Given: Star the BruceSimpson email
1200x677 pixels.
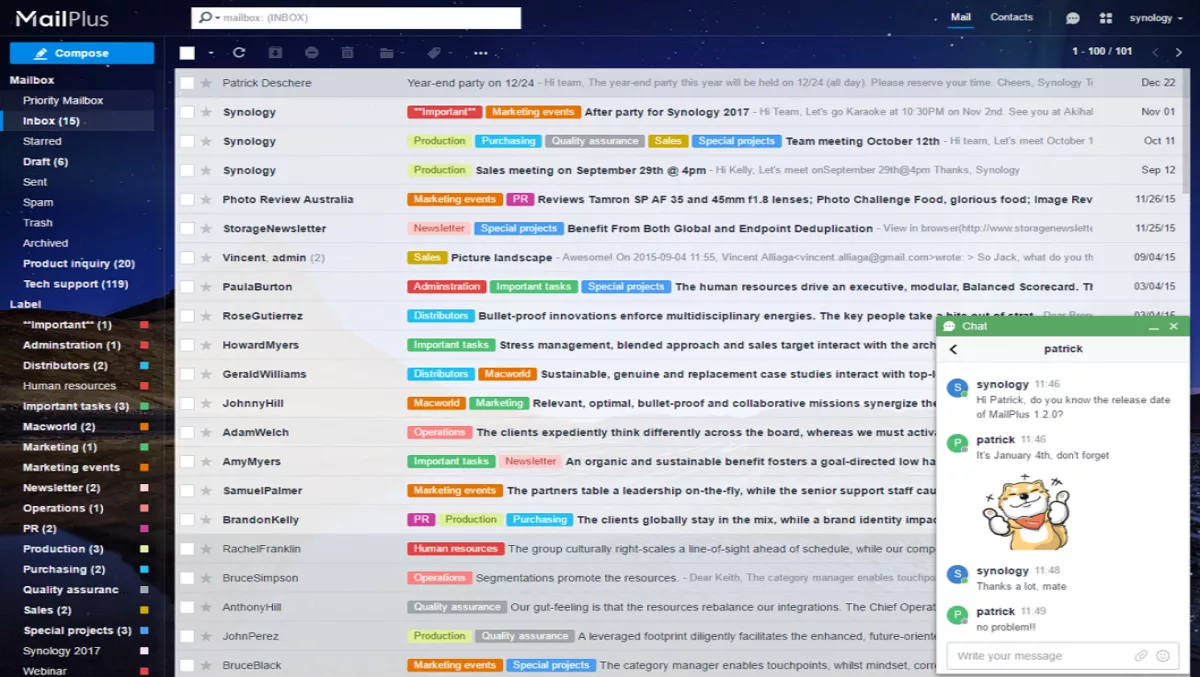Looking at the screenshot, I should [206, 578].
